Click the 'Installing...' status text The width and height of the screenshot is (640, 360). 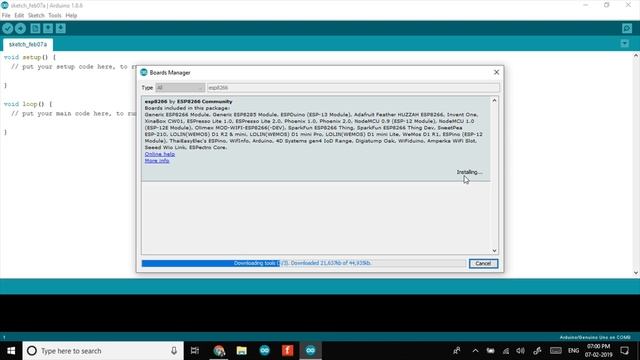click(469, 172)
